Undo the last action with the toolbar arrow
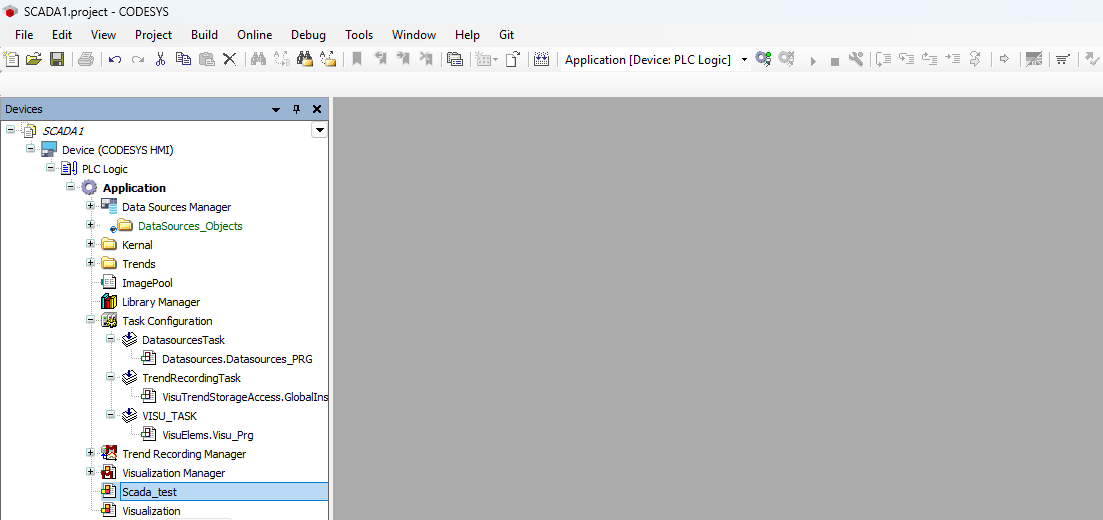This screenshot has width=1103, height=520. [x=115, y=60]
